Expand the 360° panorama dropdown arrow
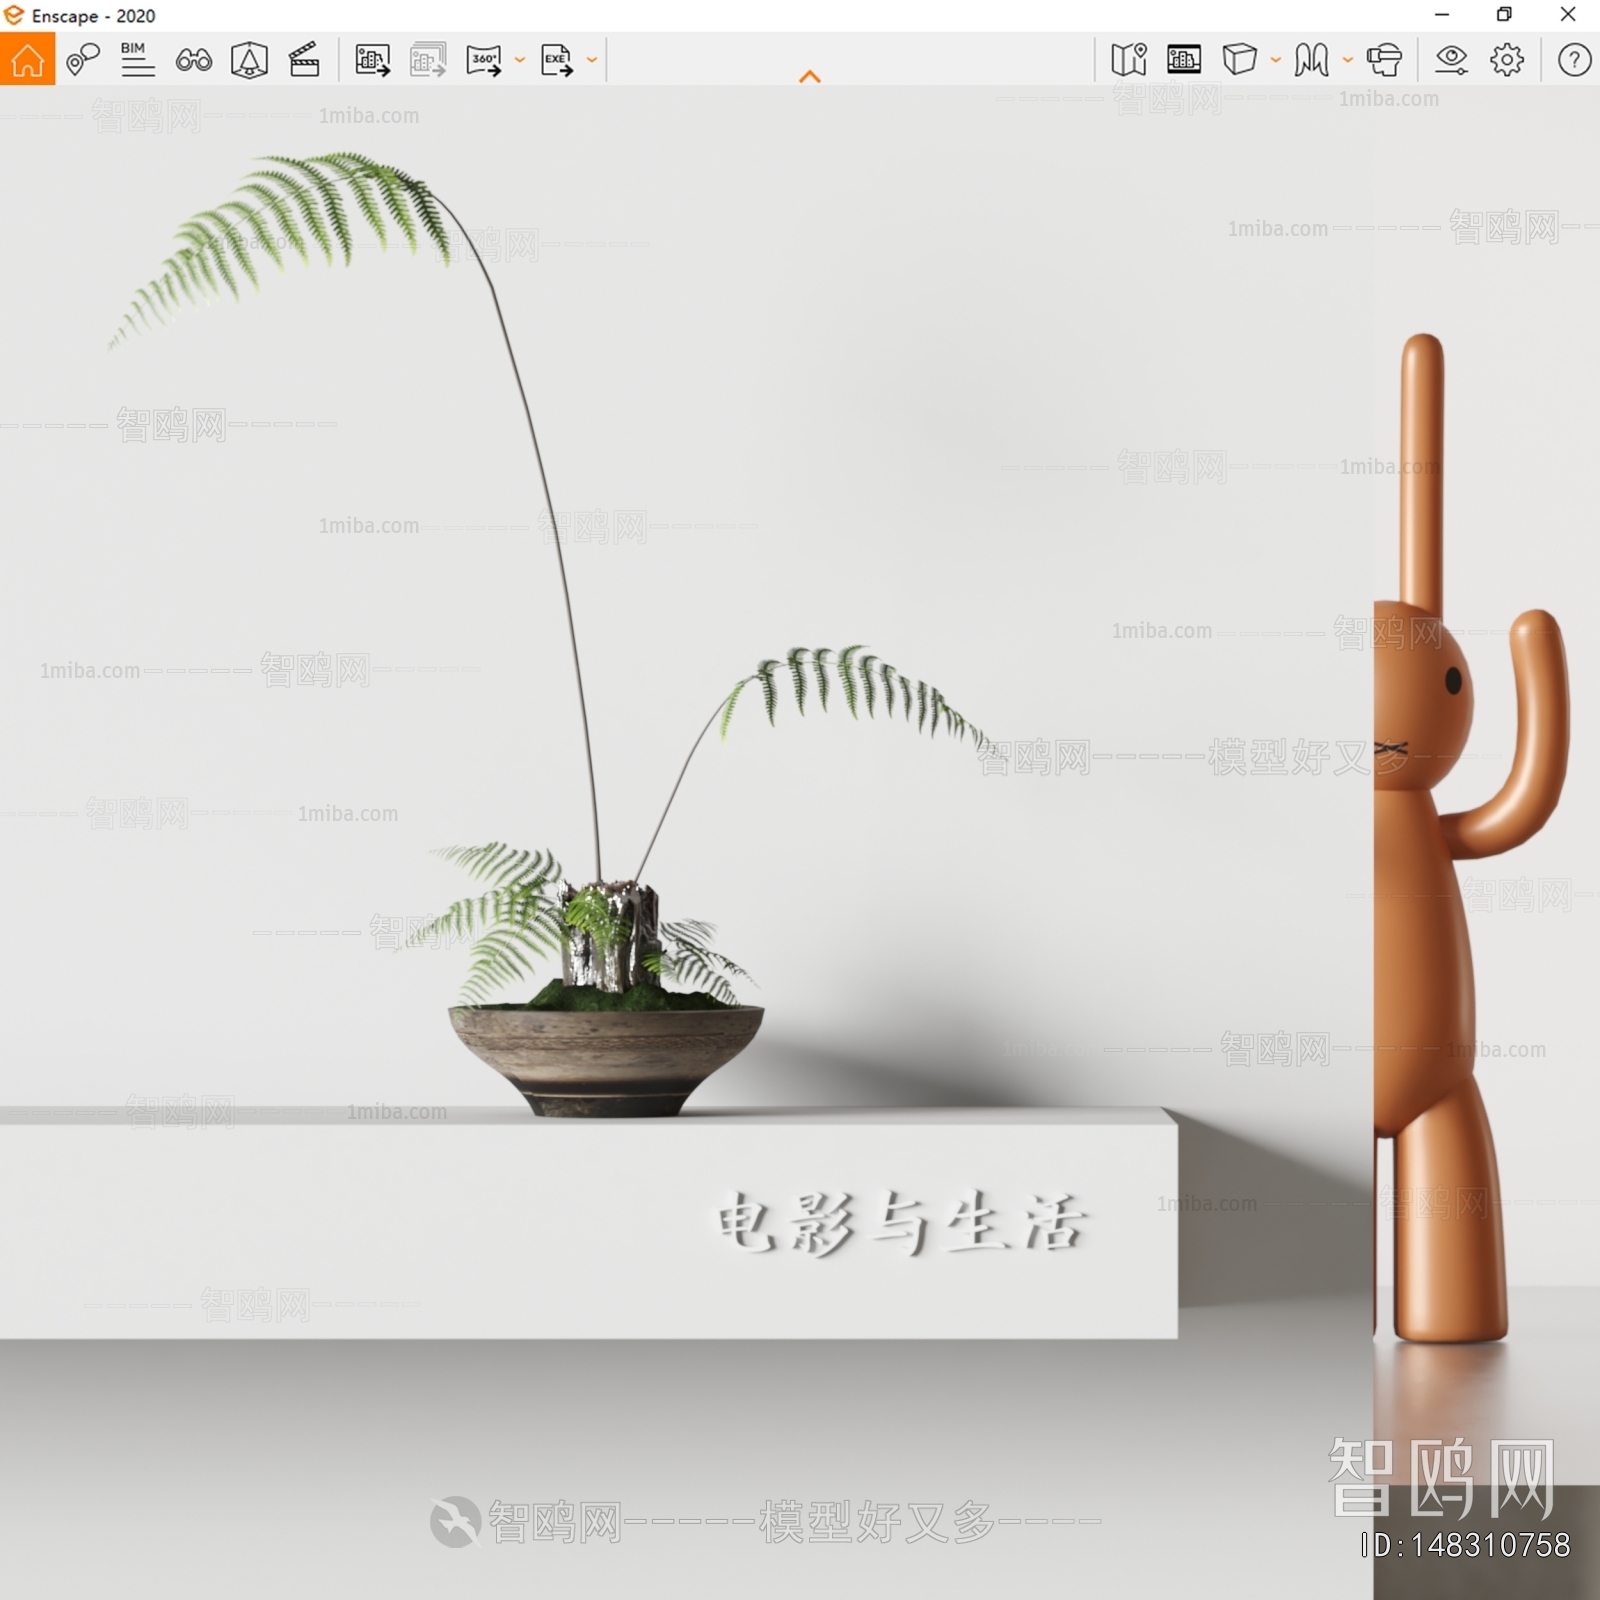The height and width of the screenshot is (1600, 1600). coord(520,60)
